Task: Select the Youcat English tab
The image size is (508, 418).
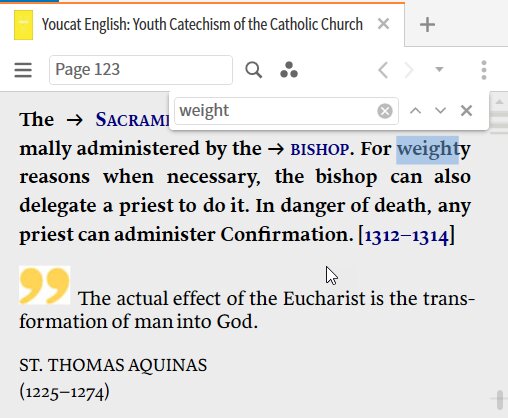Action: (202, 24)
